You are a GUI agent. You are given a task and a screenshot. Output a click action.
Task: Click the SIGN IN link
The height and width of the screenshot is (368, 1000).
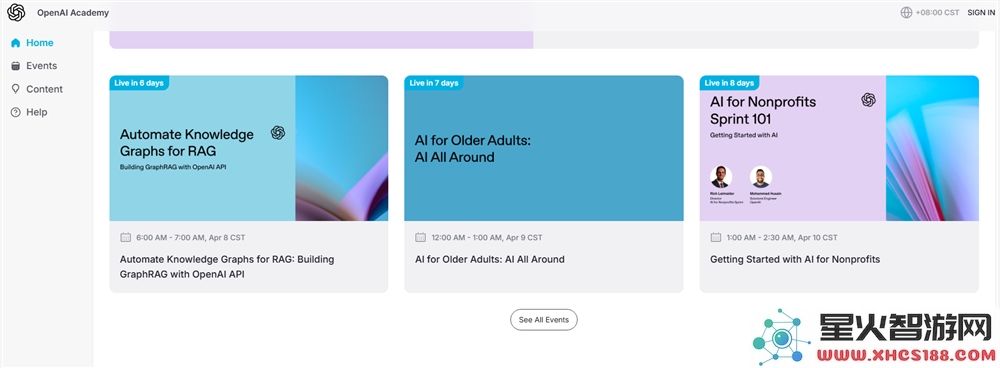click(x=981, y=13)
